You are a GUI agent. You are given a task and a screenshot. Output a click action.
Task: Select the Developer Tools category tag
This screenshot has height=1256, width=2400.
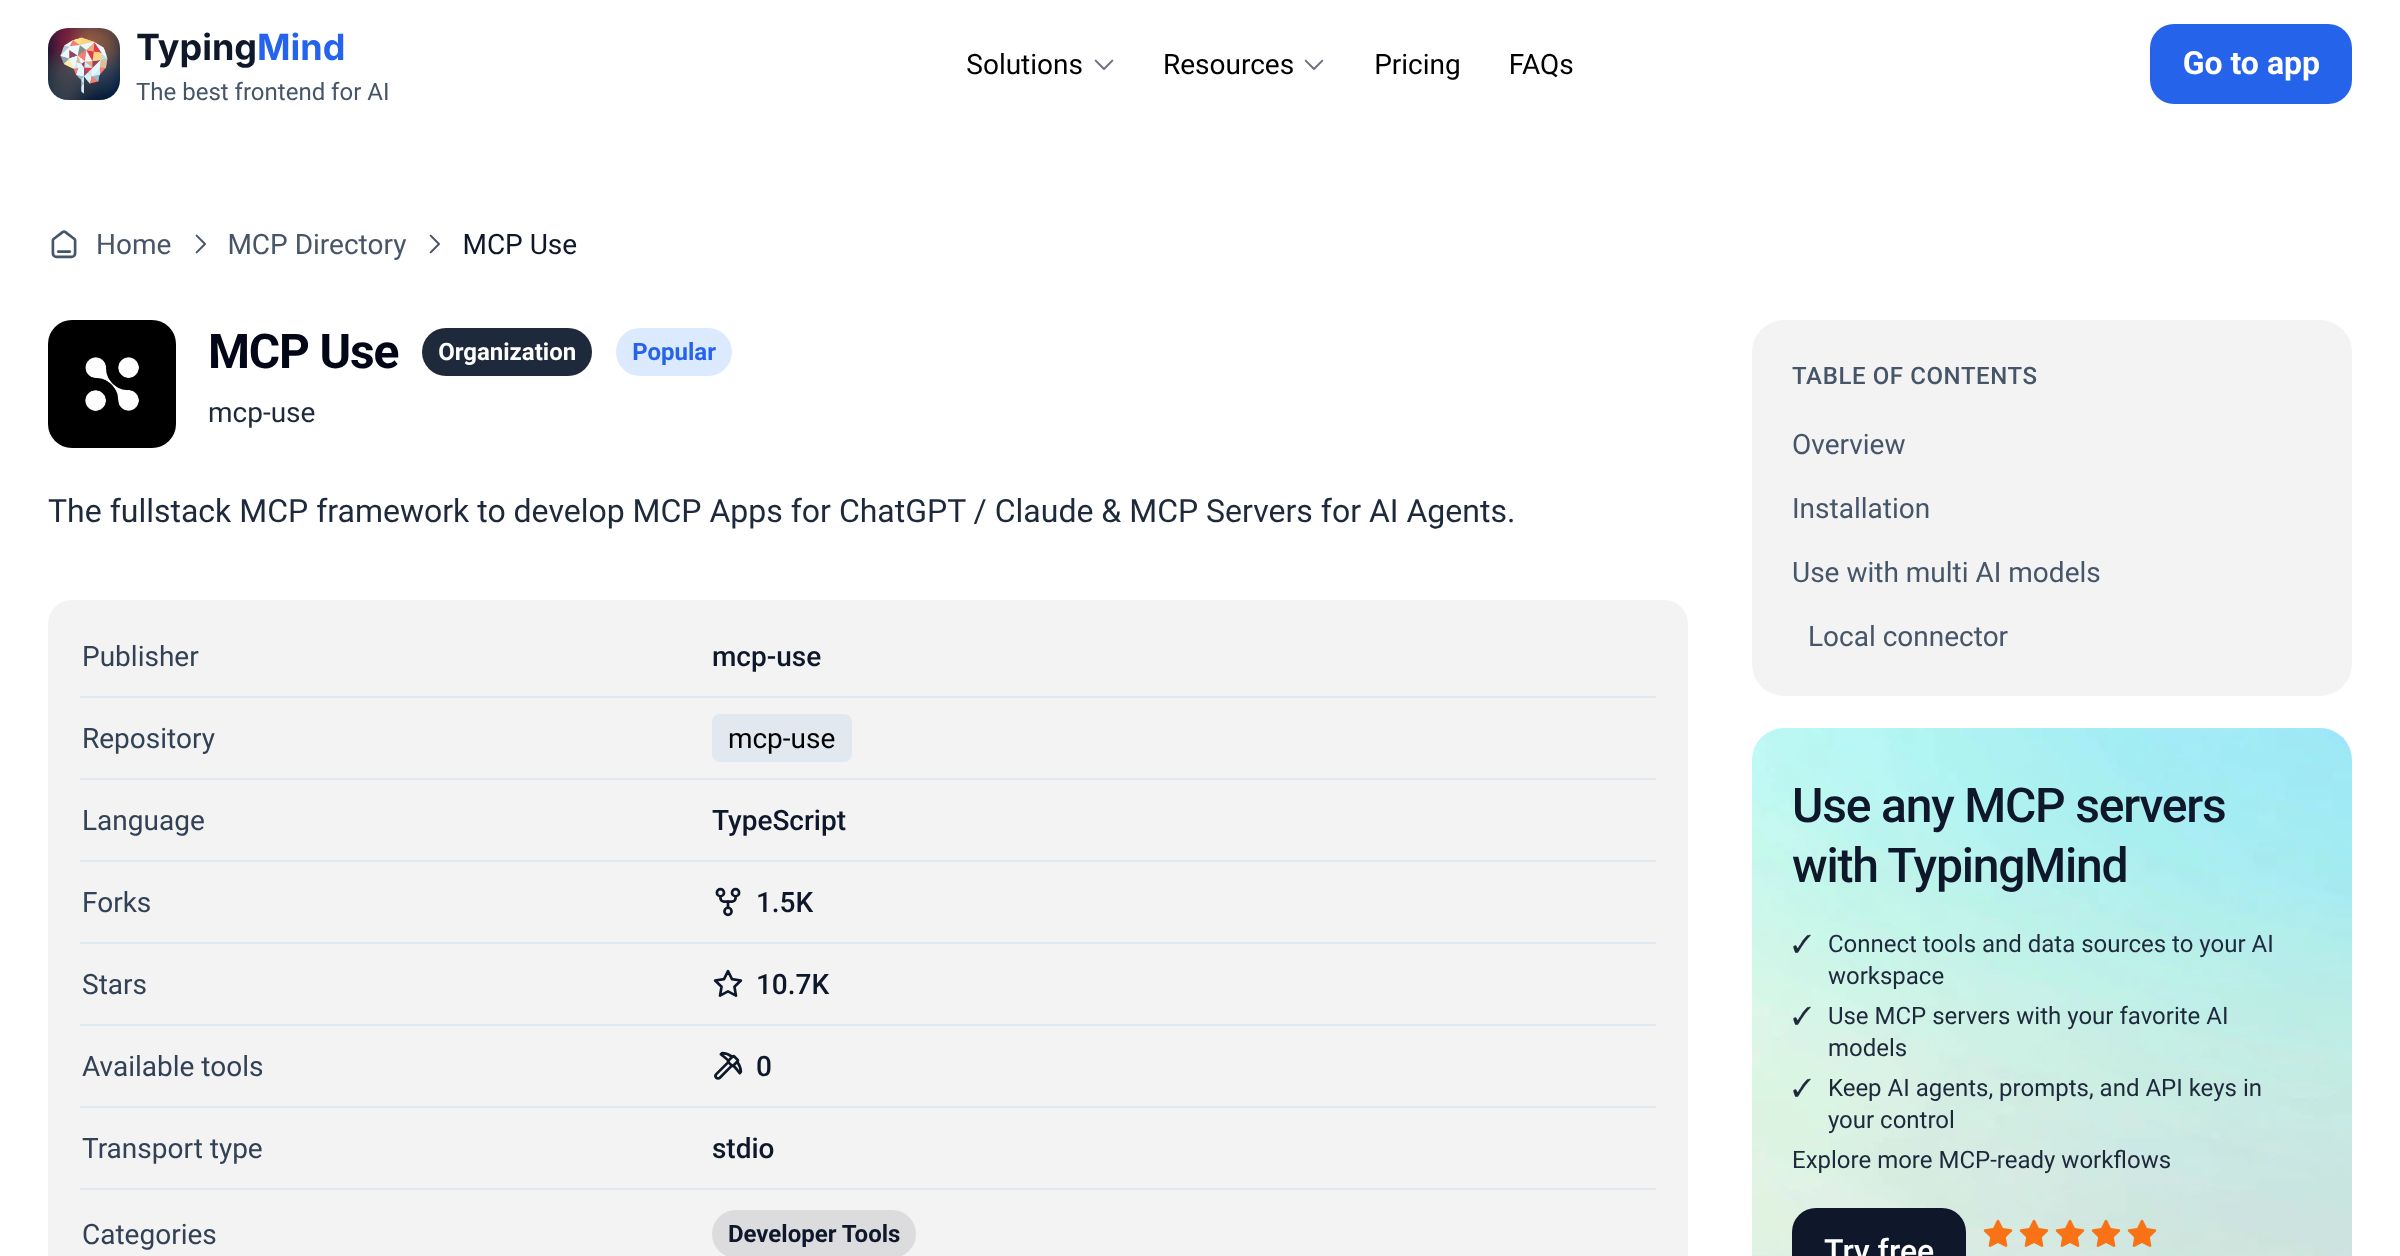click(814, 1234)
